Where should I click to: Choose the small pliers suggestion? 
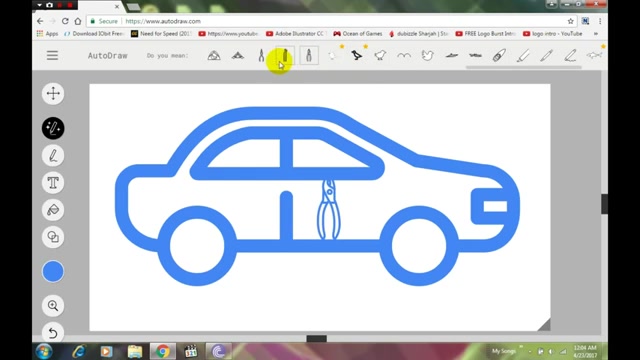click(261, 56)
